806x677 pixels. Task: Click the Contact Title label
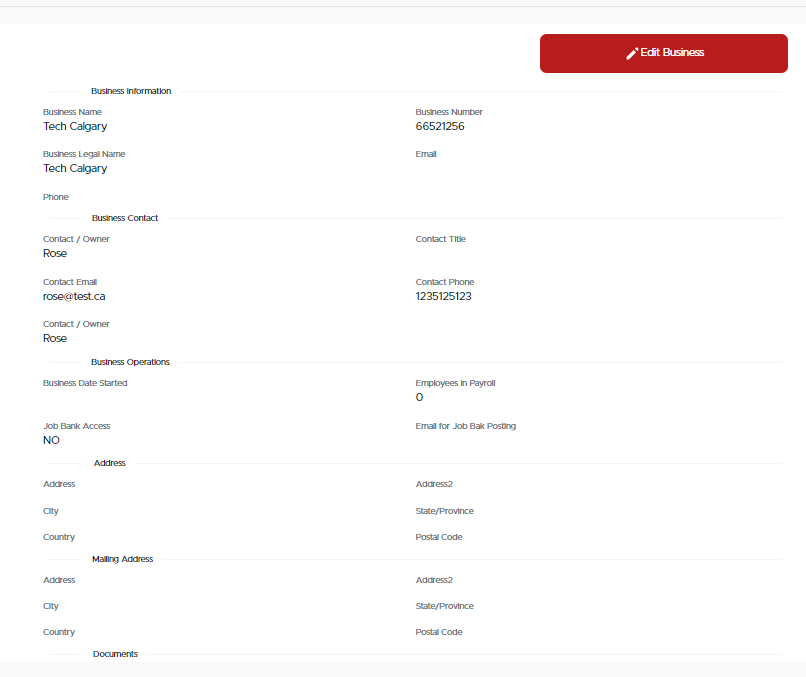tap(441, 239)
